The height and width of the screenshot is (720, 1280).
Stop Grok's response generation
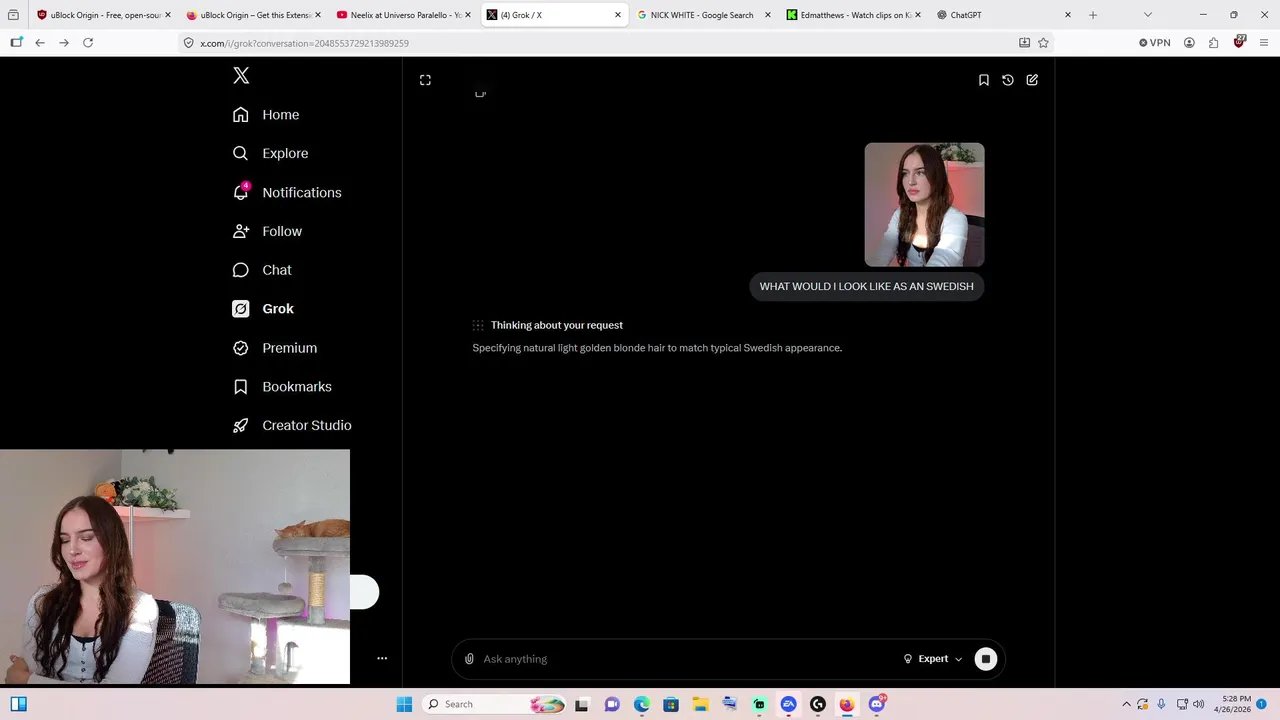986,659
